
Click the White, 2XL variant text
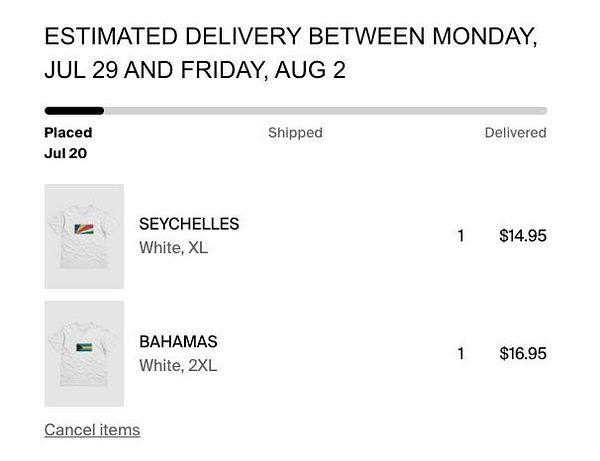click(x=178, y=365)
